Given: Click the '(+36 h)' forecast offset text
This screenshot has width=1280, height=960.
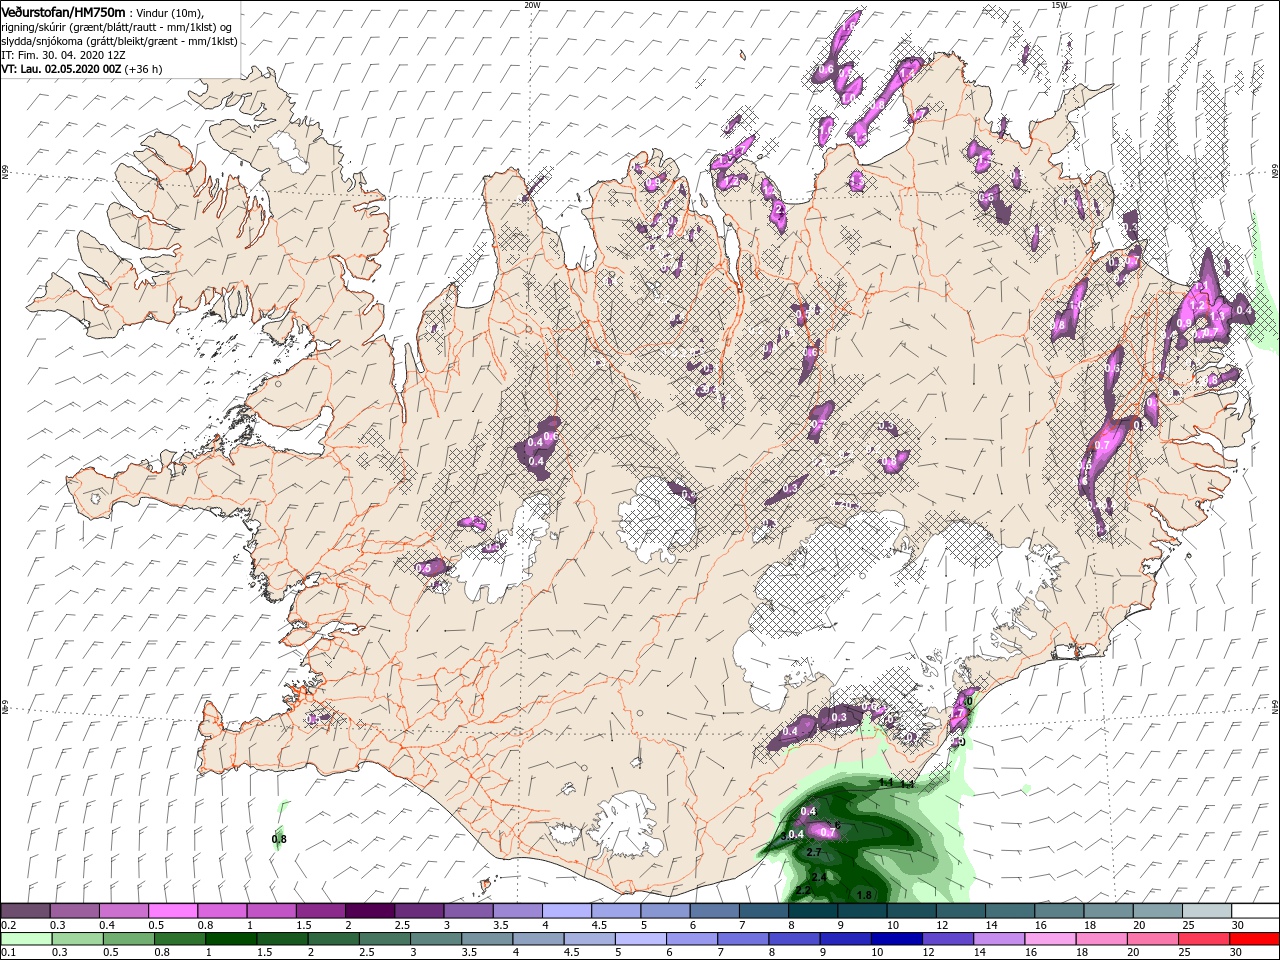Looking at the screenshot, I should tap(144, 69).
